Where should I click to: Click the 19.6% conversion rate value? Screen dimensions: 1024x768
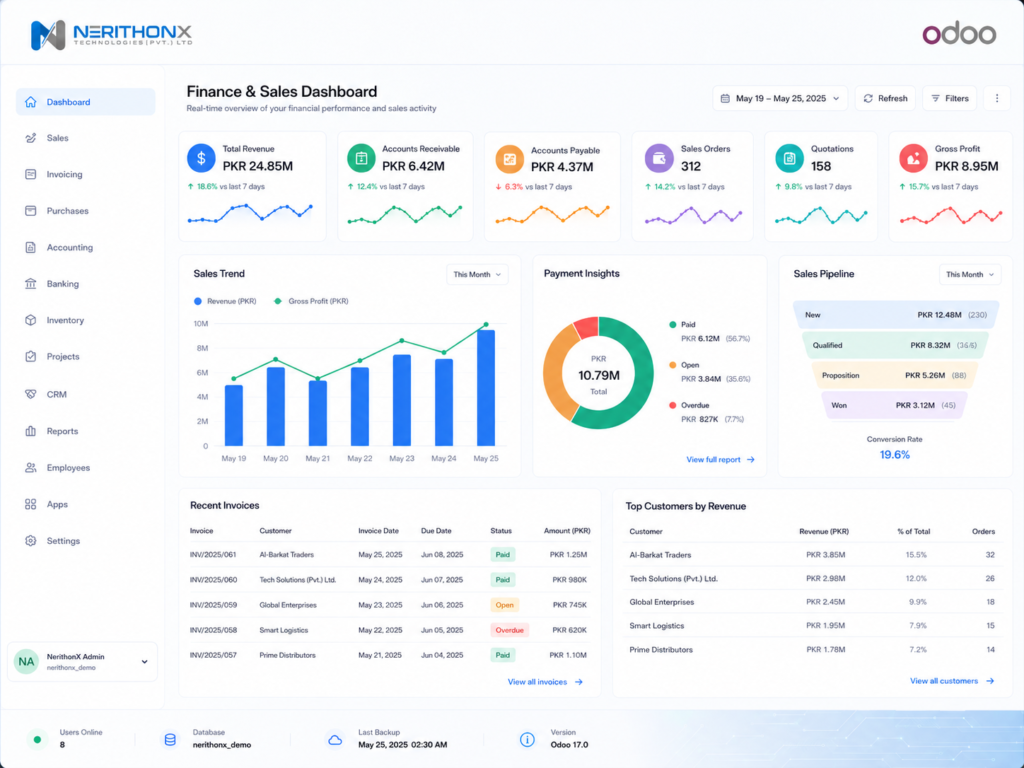click(895, 455)
